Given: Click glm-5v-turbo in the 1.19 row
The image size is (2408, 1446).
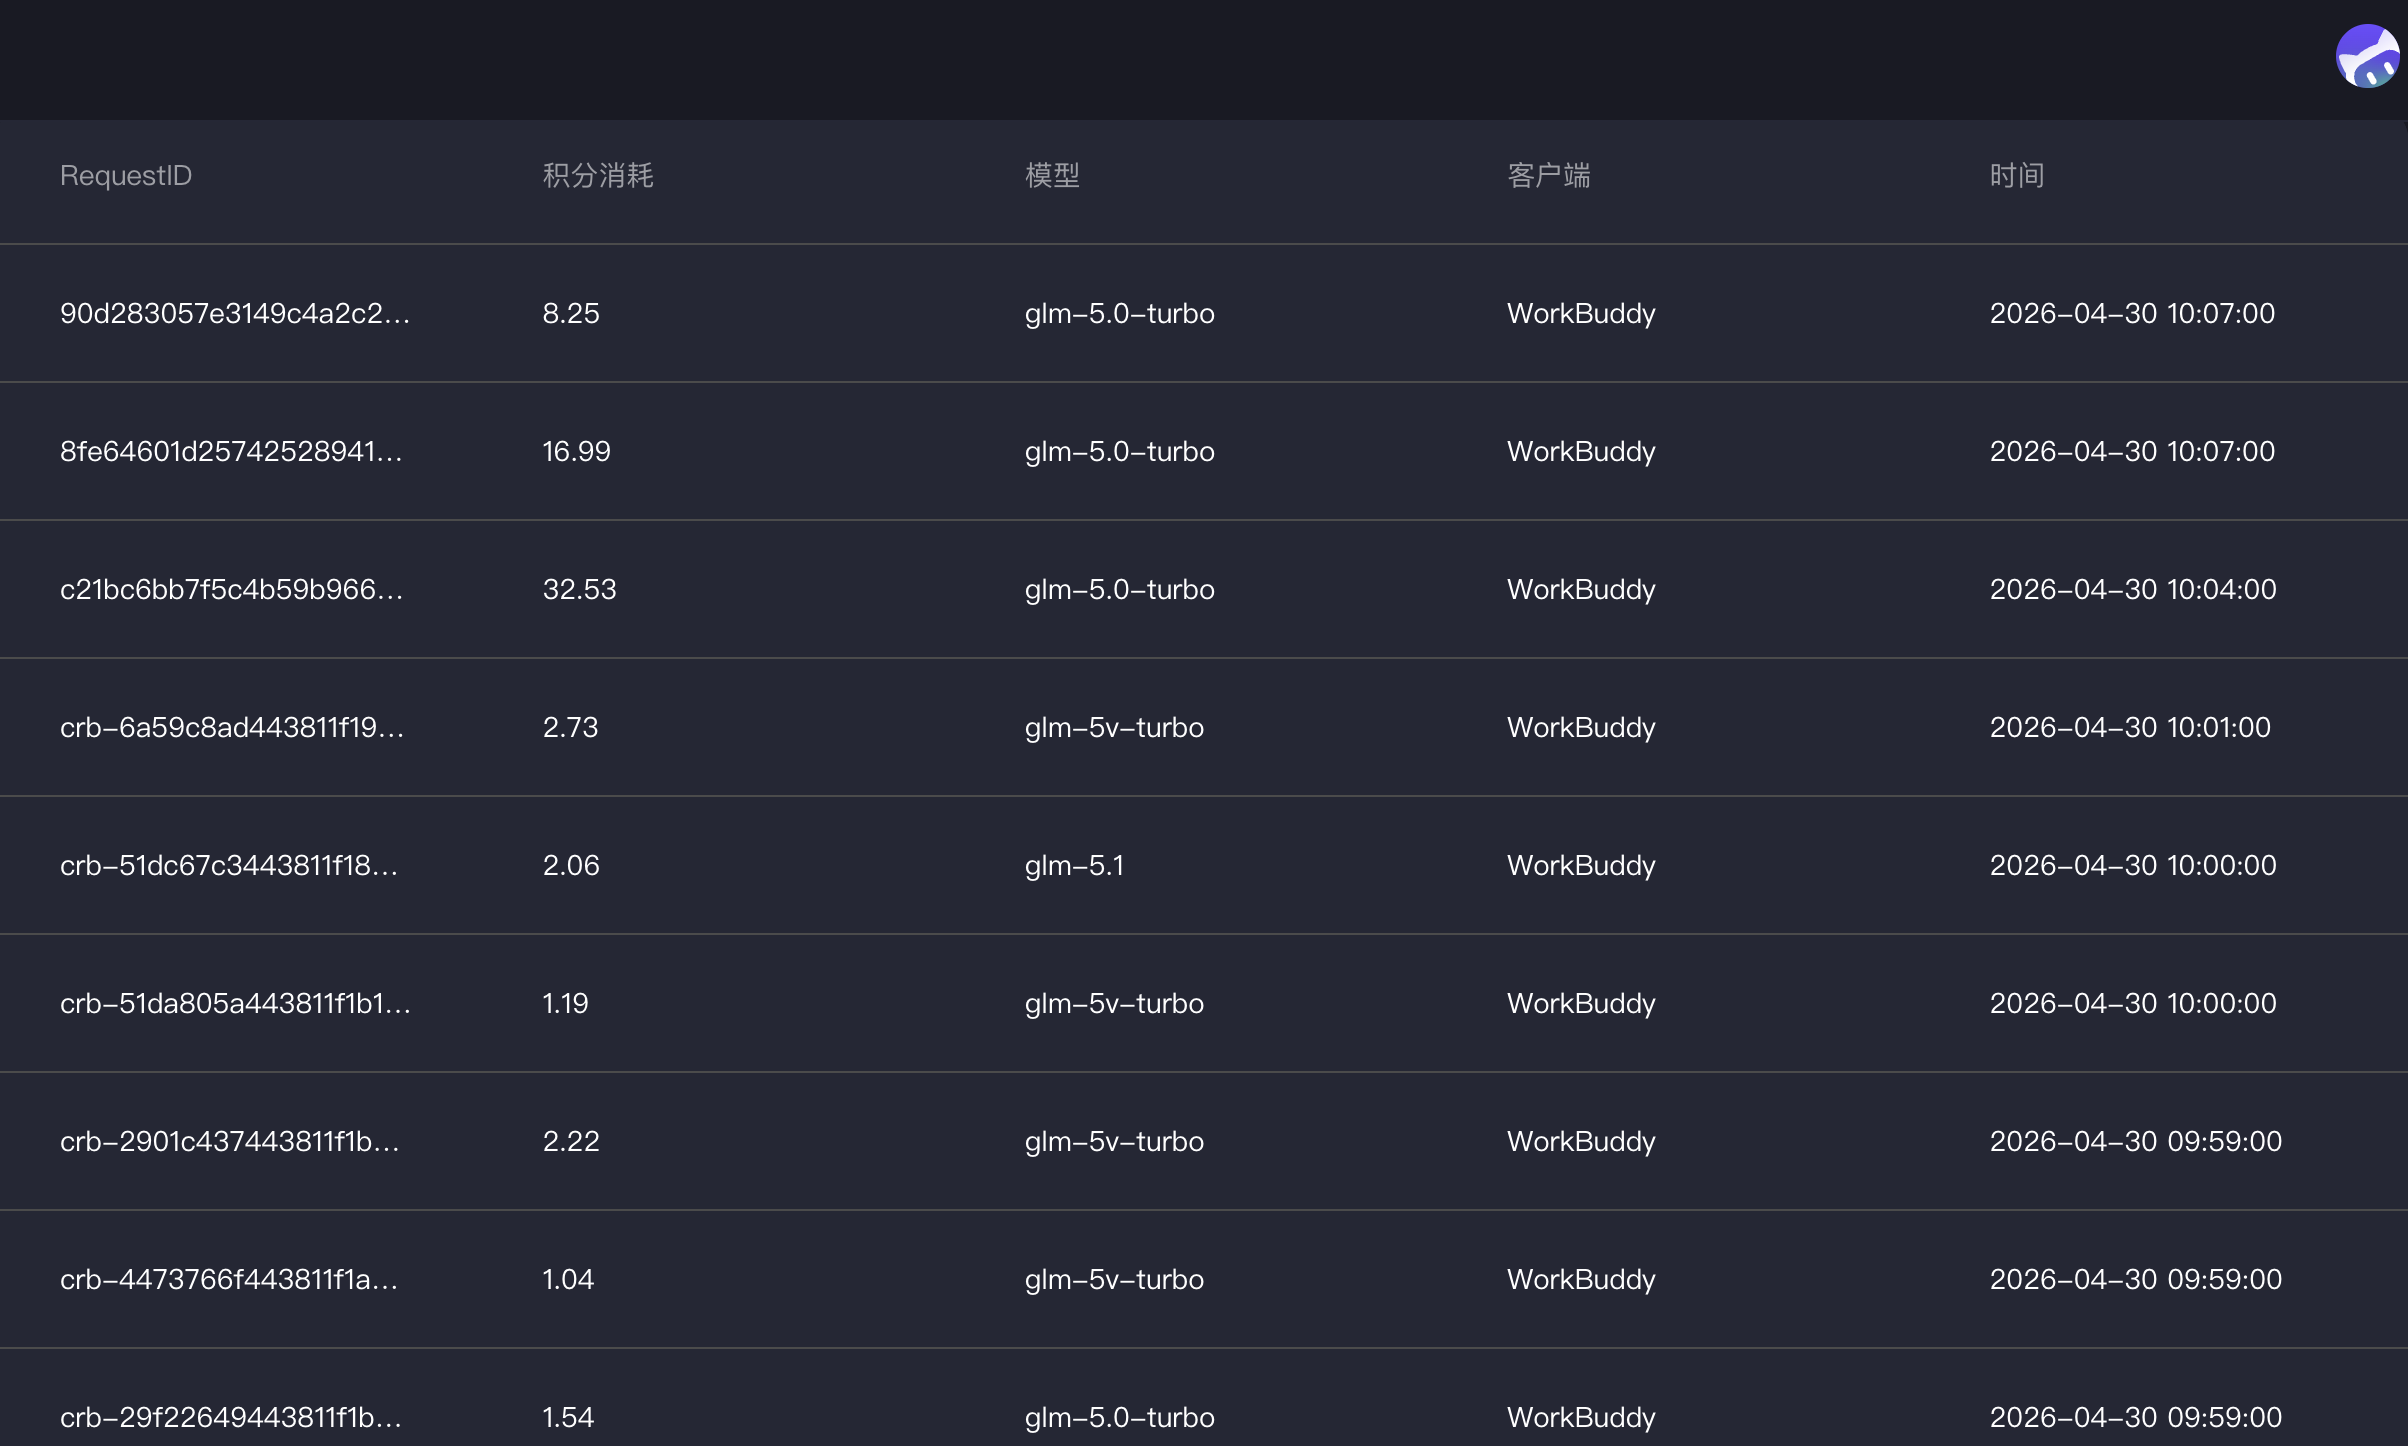Looking at the screenshot, I should 1114,1004.
